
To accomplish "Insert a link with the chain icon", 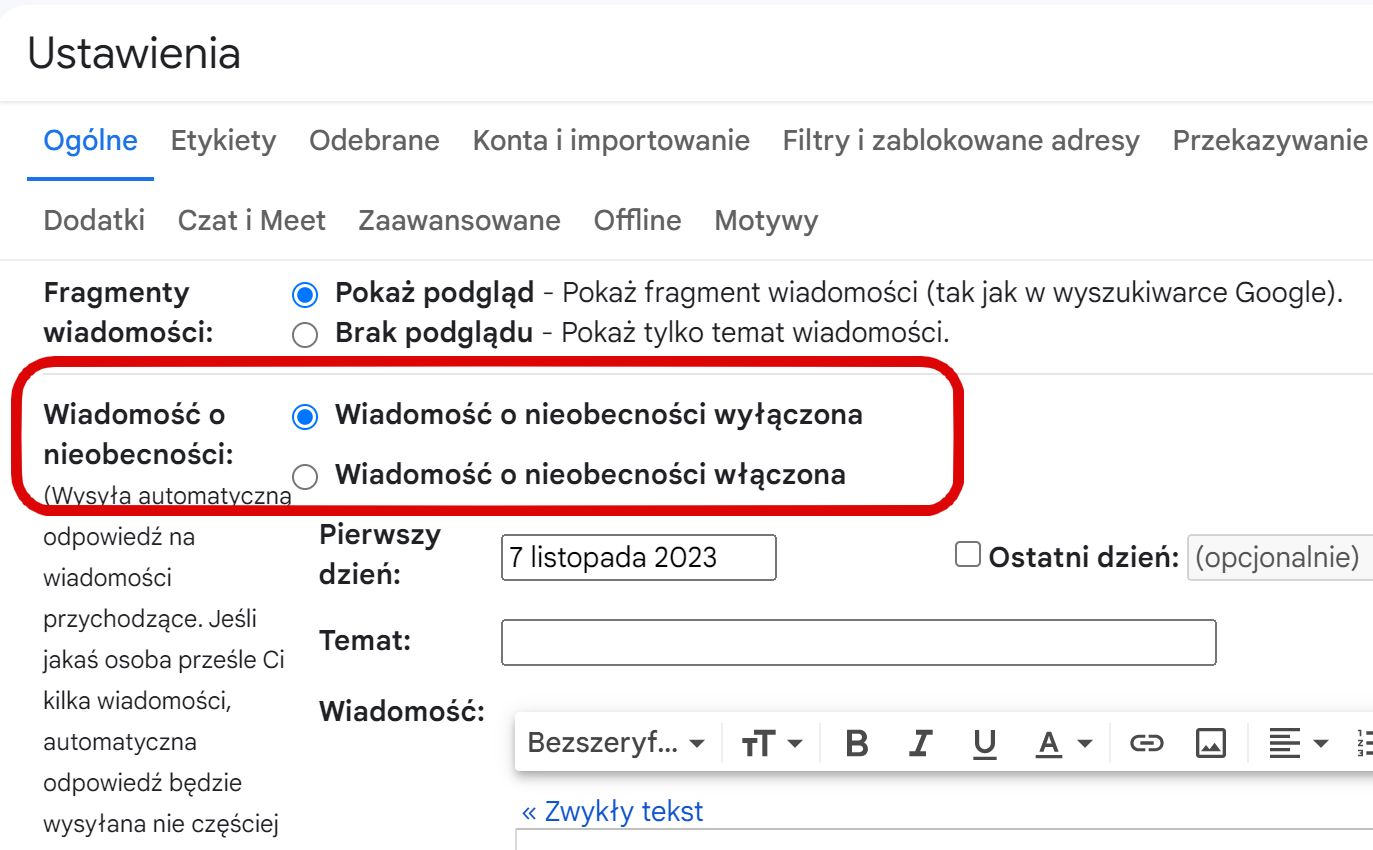I will click(x=1146, y=743).
